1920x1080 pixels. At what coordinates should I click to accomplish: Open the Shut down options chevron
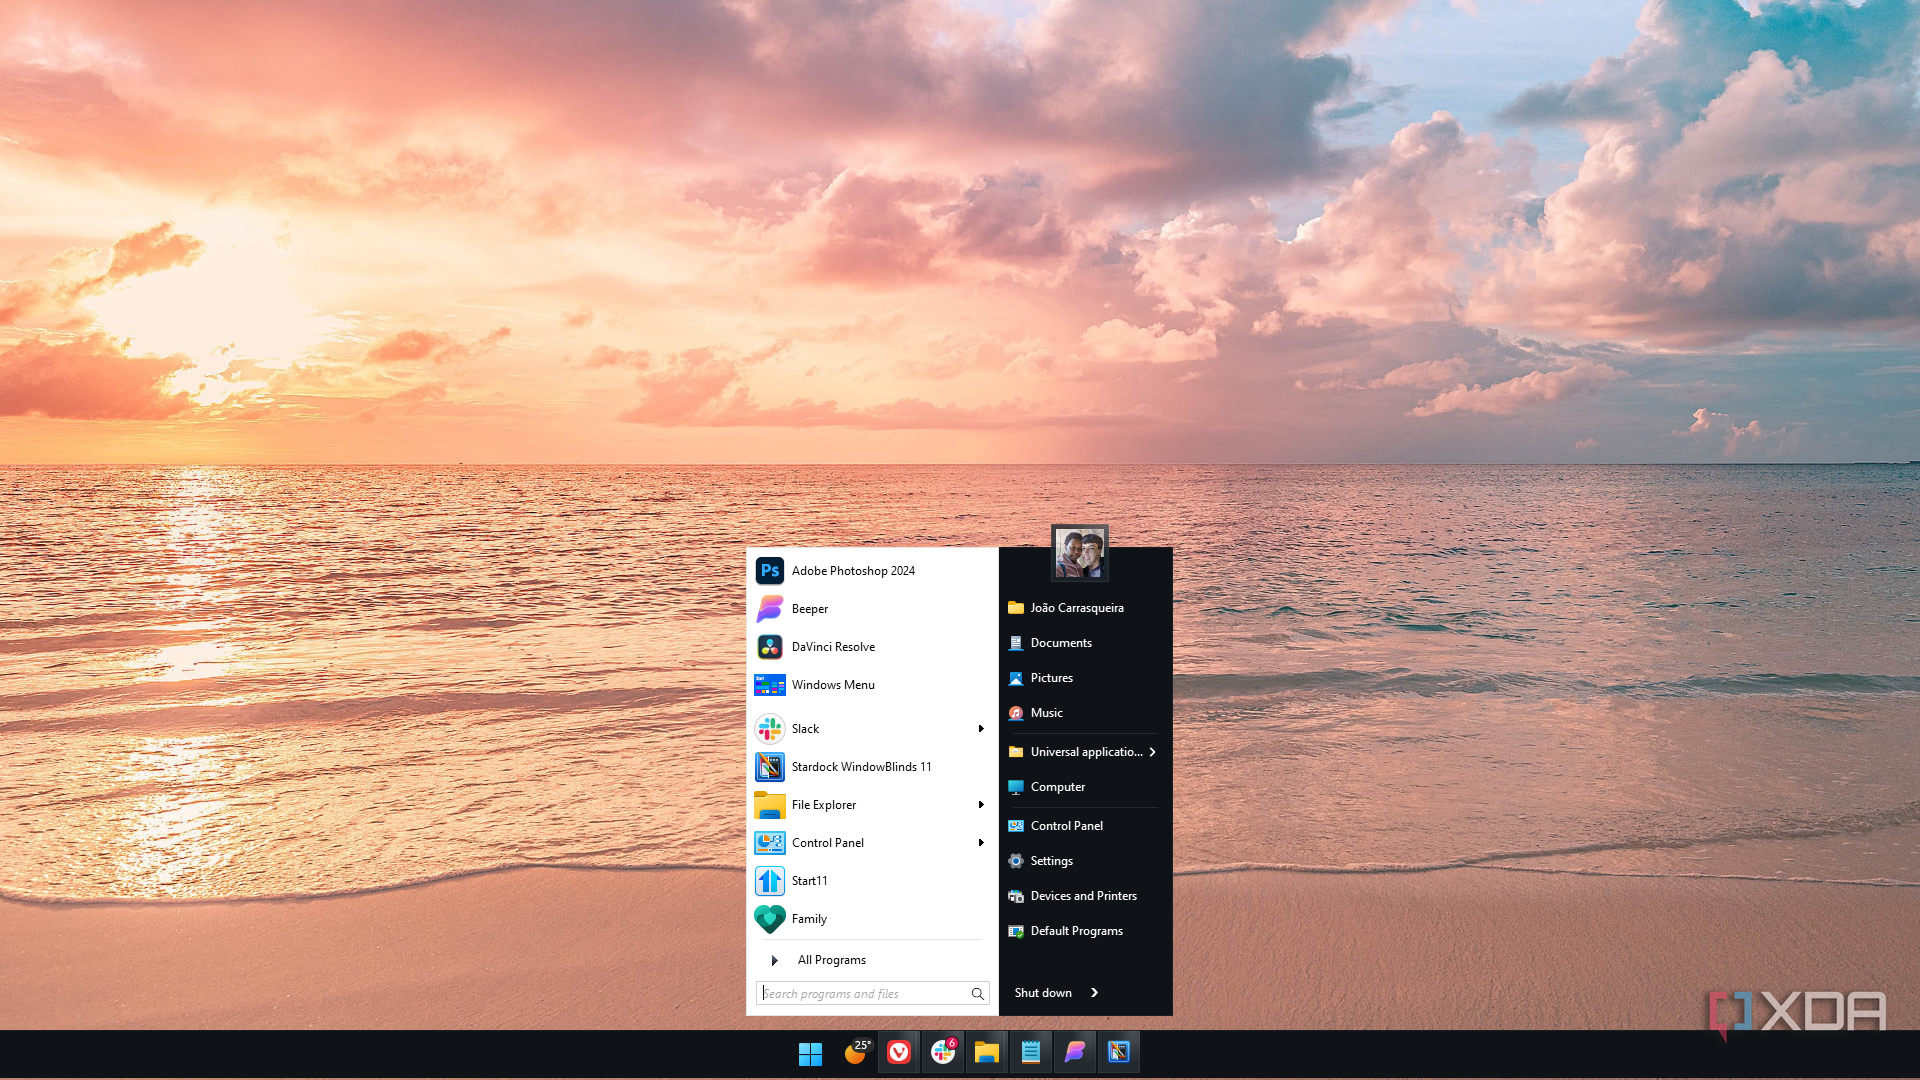[x=1094, y=993]
